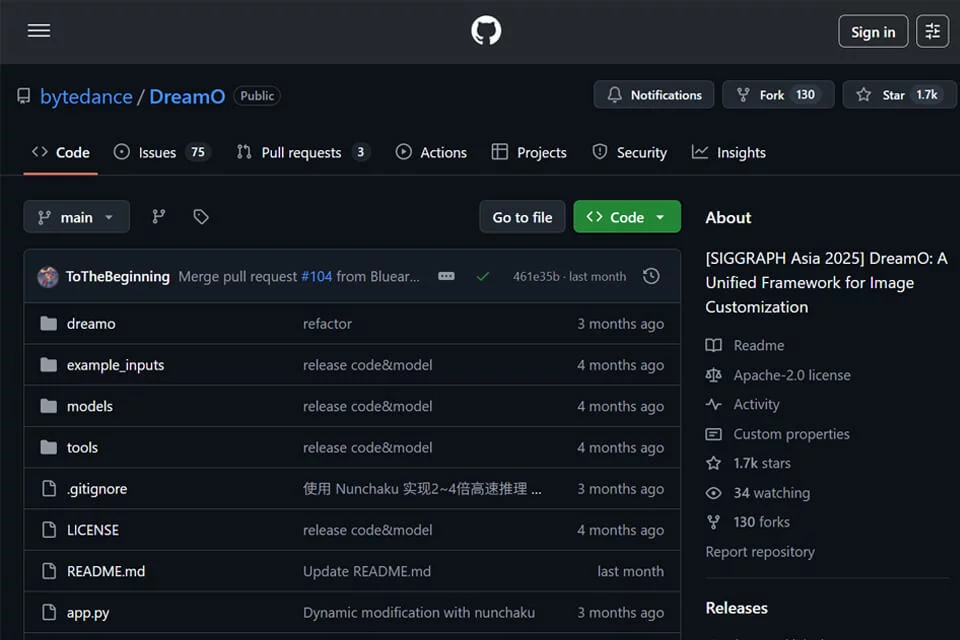Open the Actions tab

(431, 152)
